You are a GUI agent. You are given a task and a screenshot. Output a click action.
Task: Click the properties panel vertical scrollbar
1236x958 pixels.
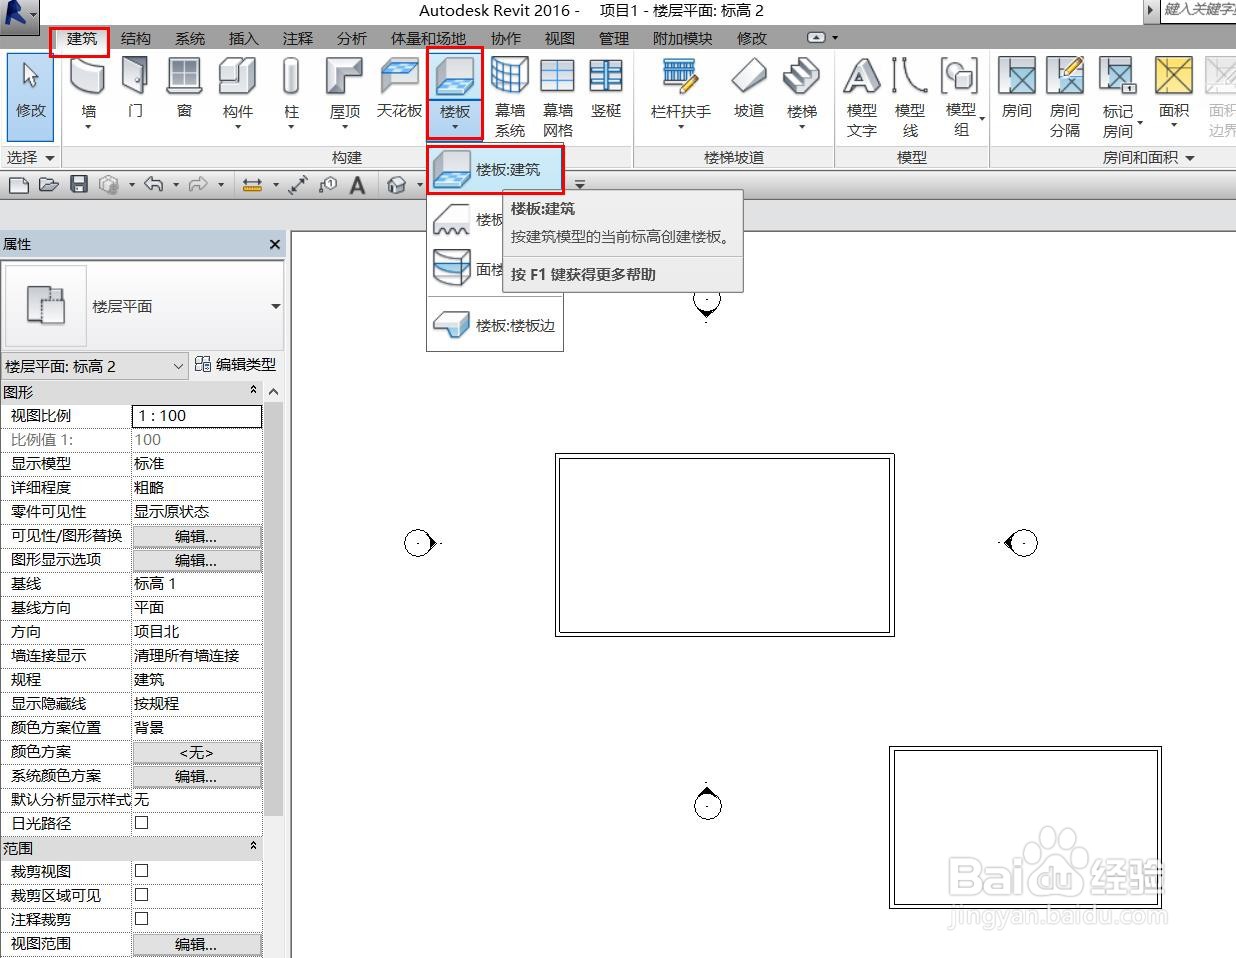pos(274,610)
